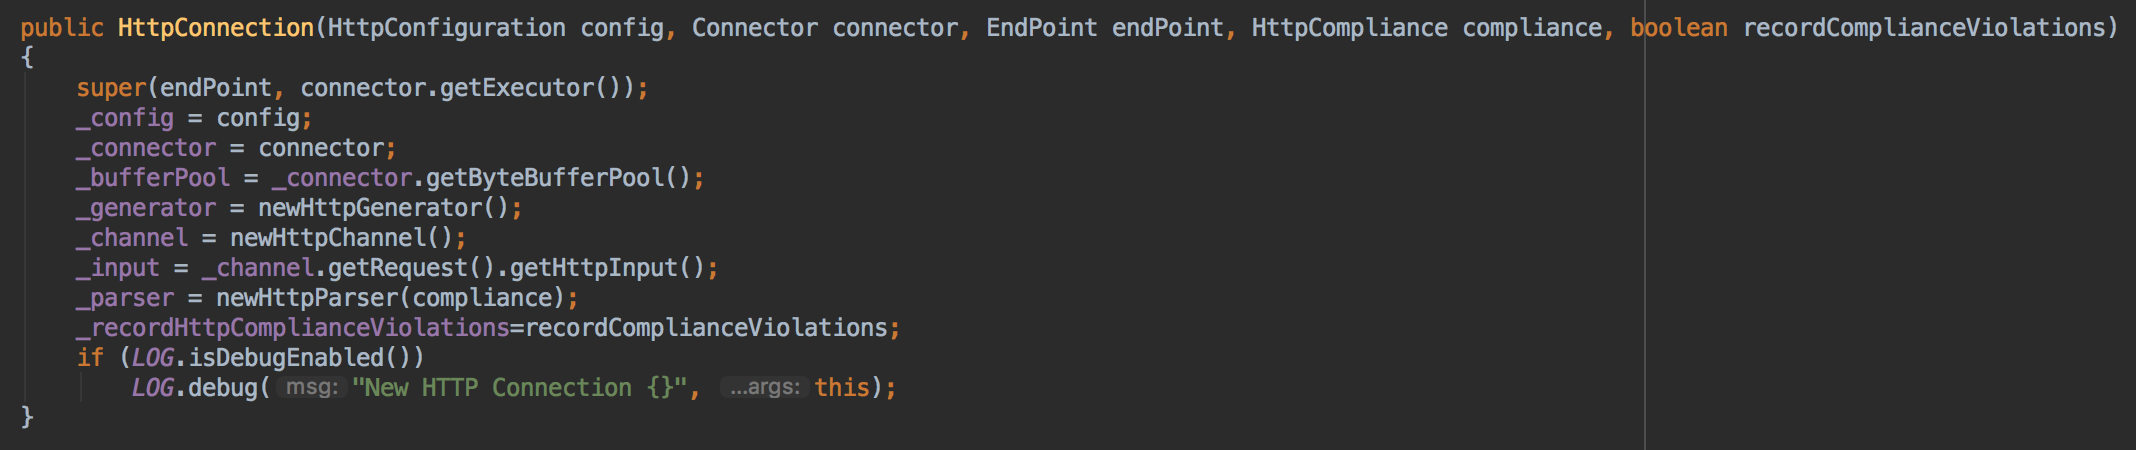Click the public keyword

coord(62,28)
